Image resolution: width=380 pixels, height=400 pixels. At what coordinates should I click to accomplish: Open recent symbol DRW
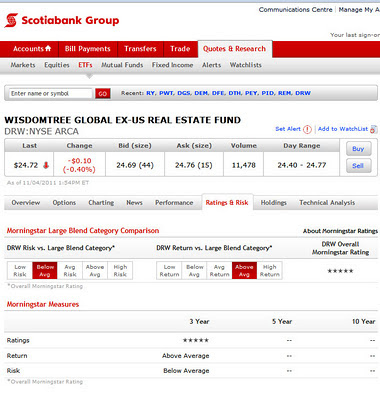coord(303,93)
